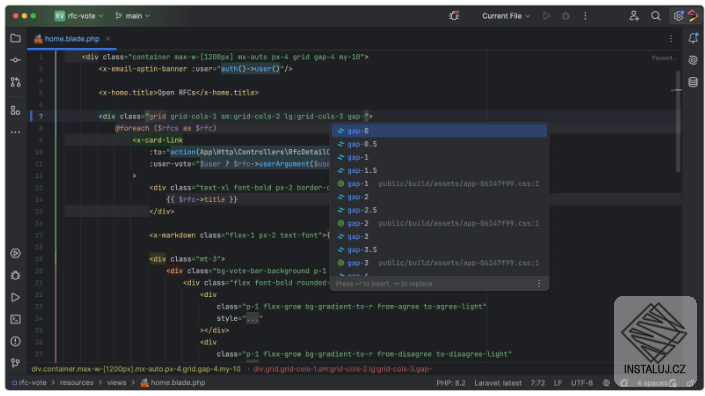Close the home.blade.php tab

[108, 39]
